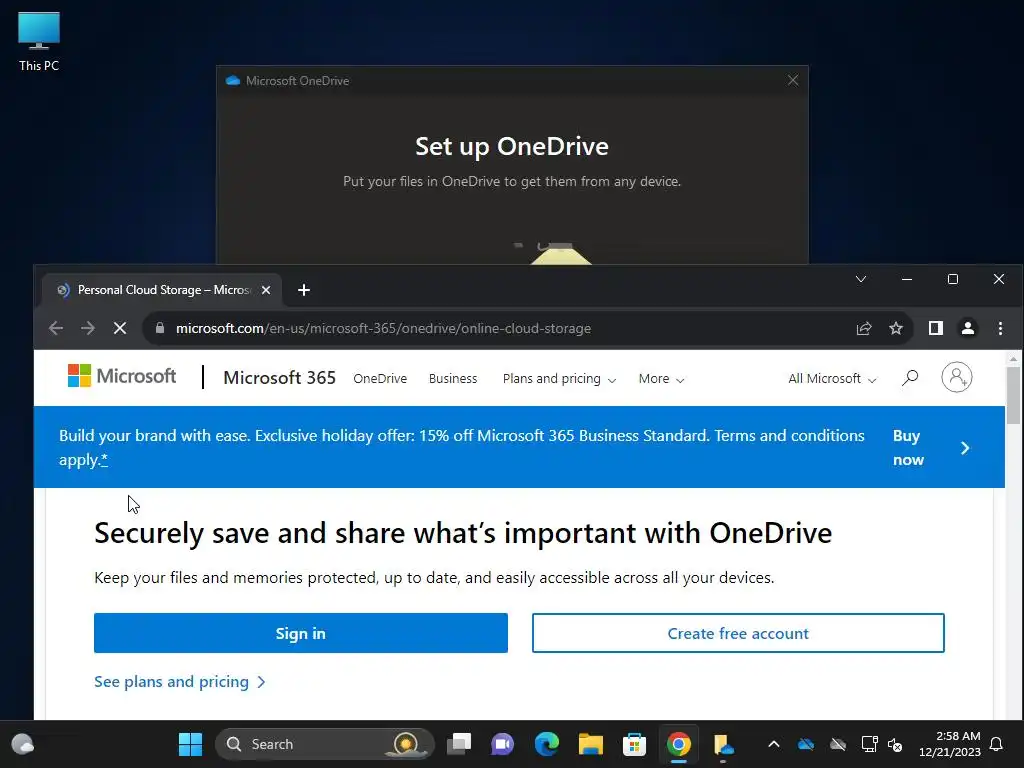Share this page icon

pyautogui.click(x=864, y=328)
